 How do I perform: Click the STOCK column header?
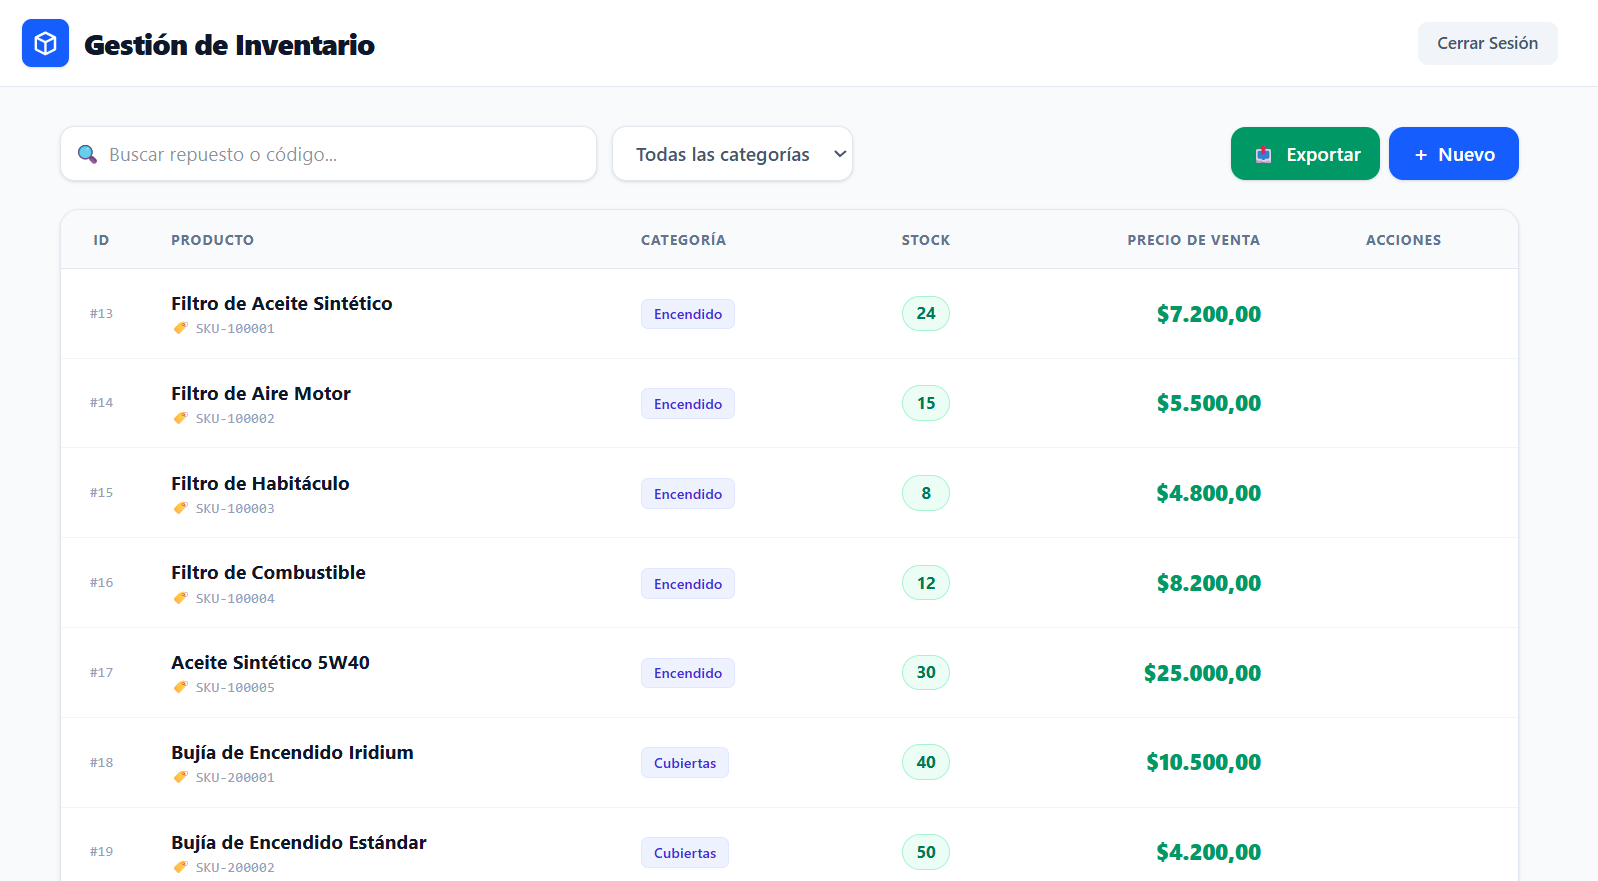(x=925, y=240)
